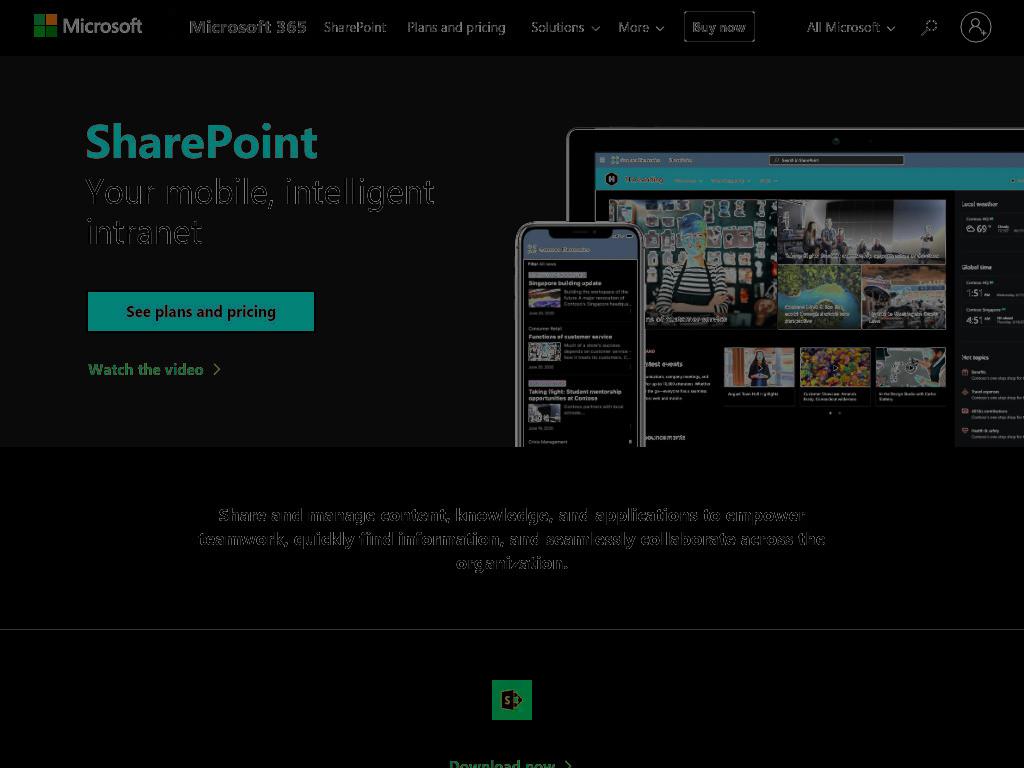Click the SharePoint hero heading

click(202, 142)
